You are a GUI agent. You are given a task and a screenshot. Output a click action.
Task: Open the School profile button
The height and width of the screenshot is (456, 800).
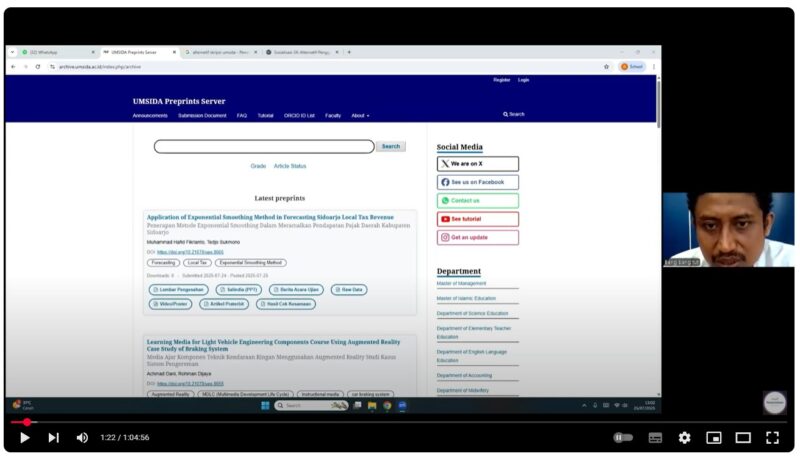coord(632,67)
